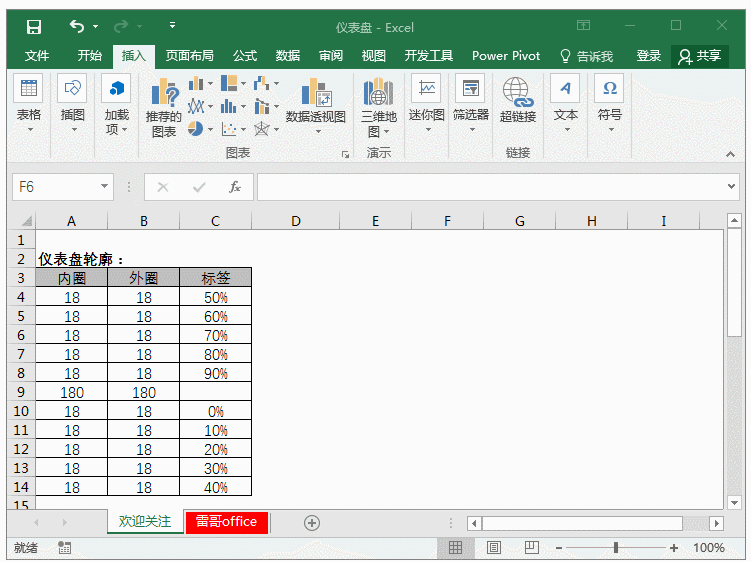
Task: Insert a waterfall or stock chart icon
Action: click(x=261, y=83)
